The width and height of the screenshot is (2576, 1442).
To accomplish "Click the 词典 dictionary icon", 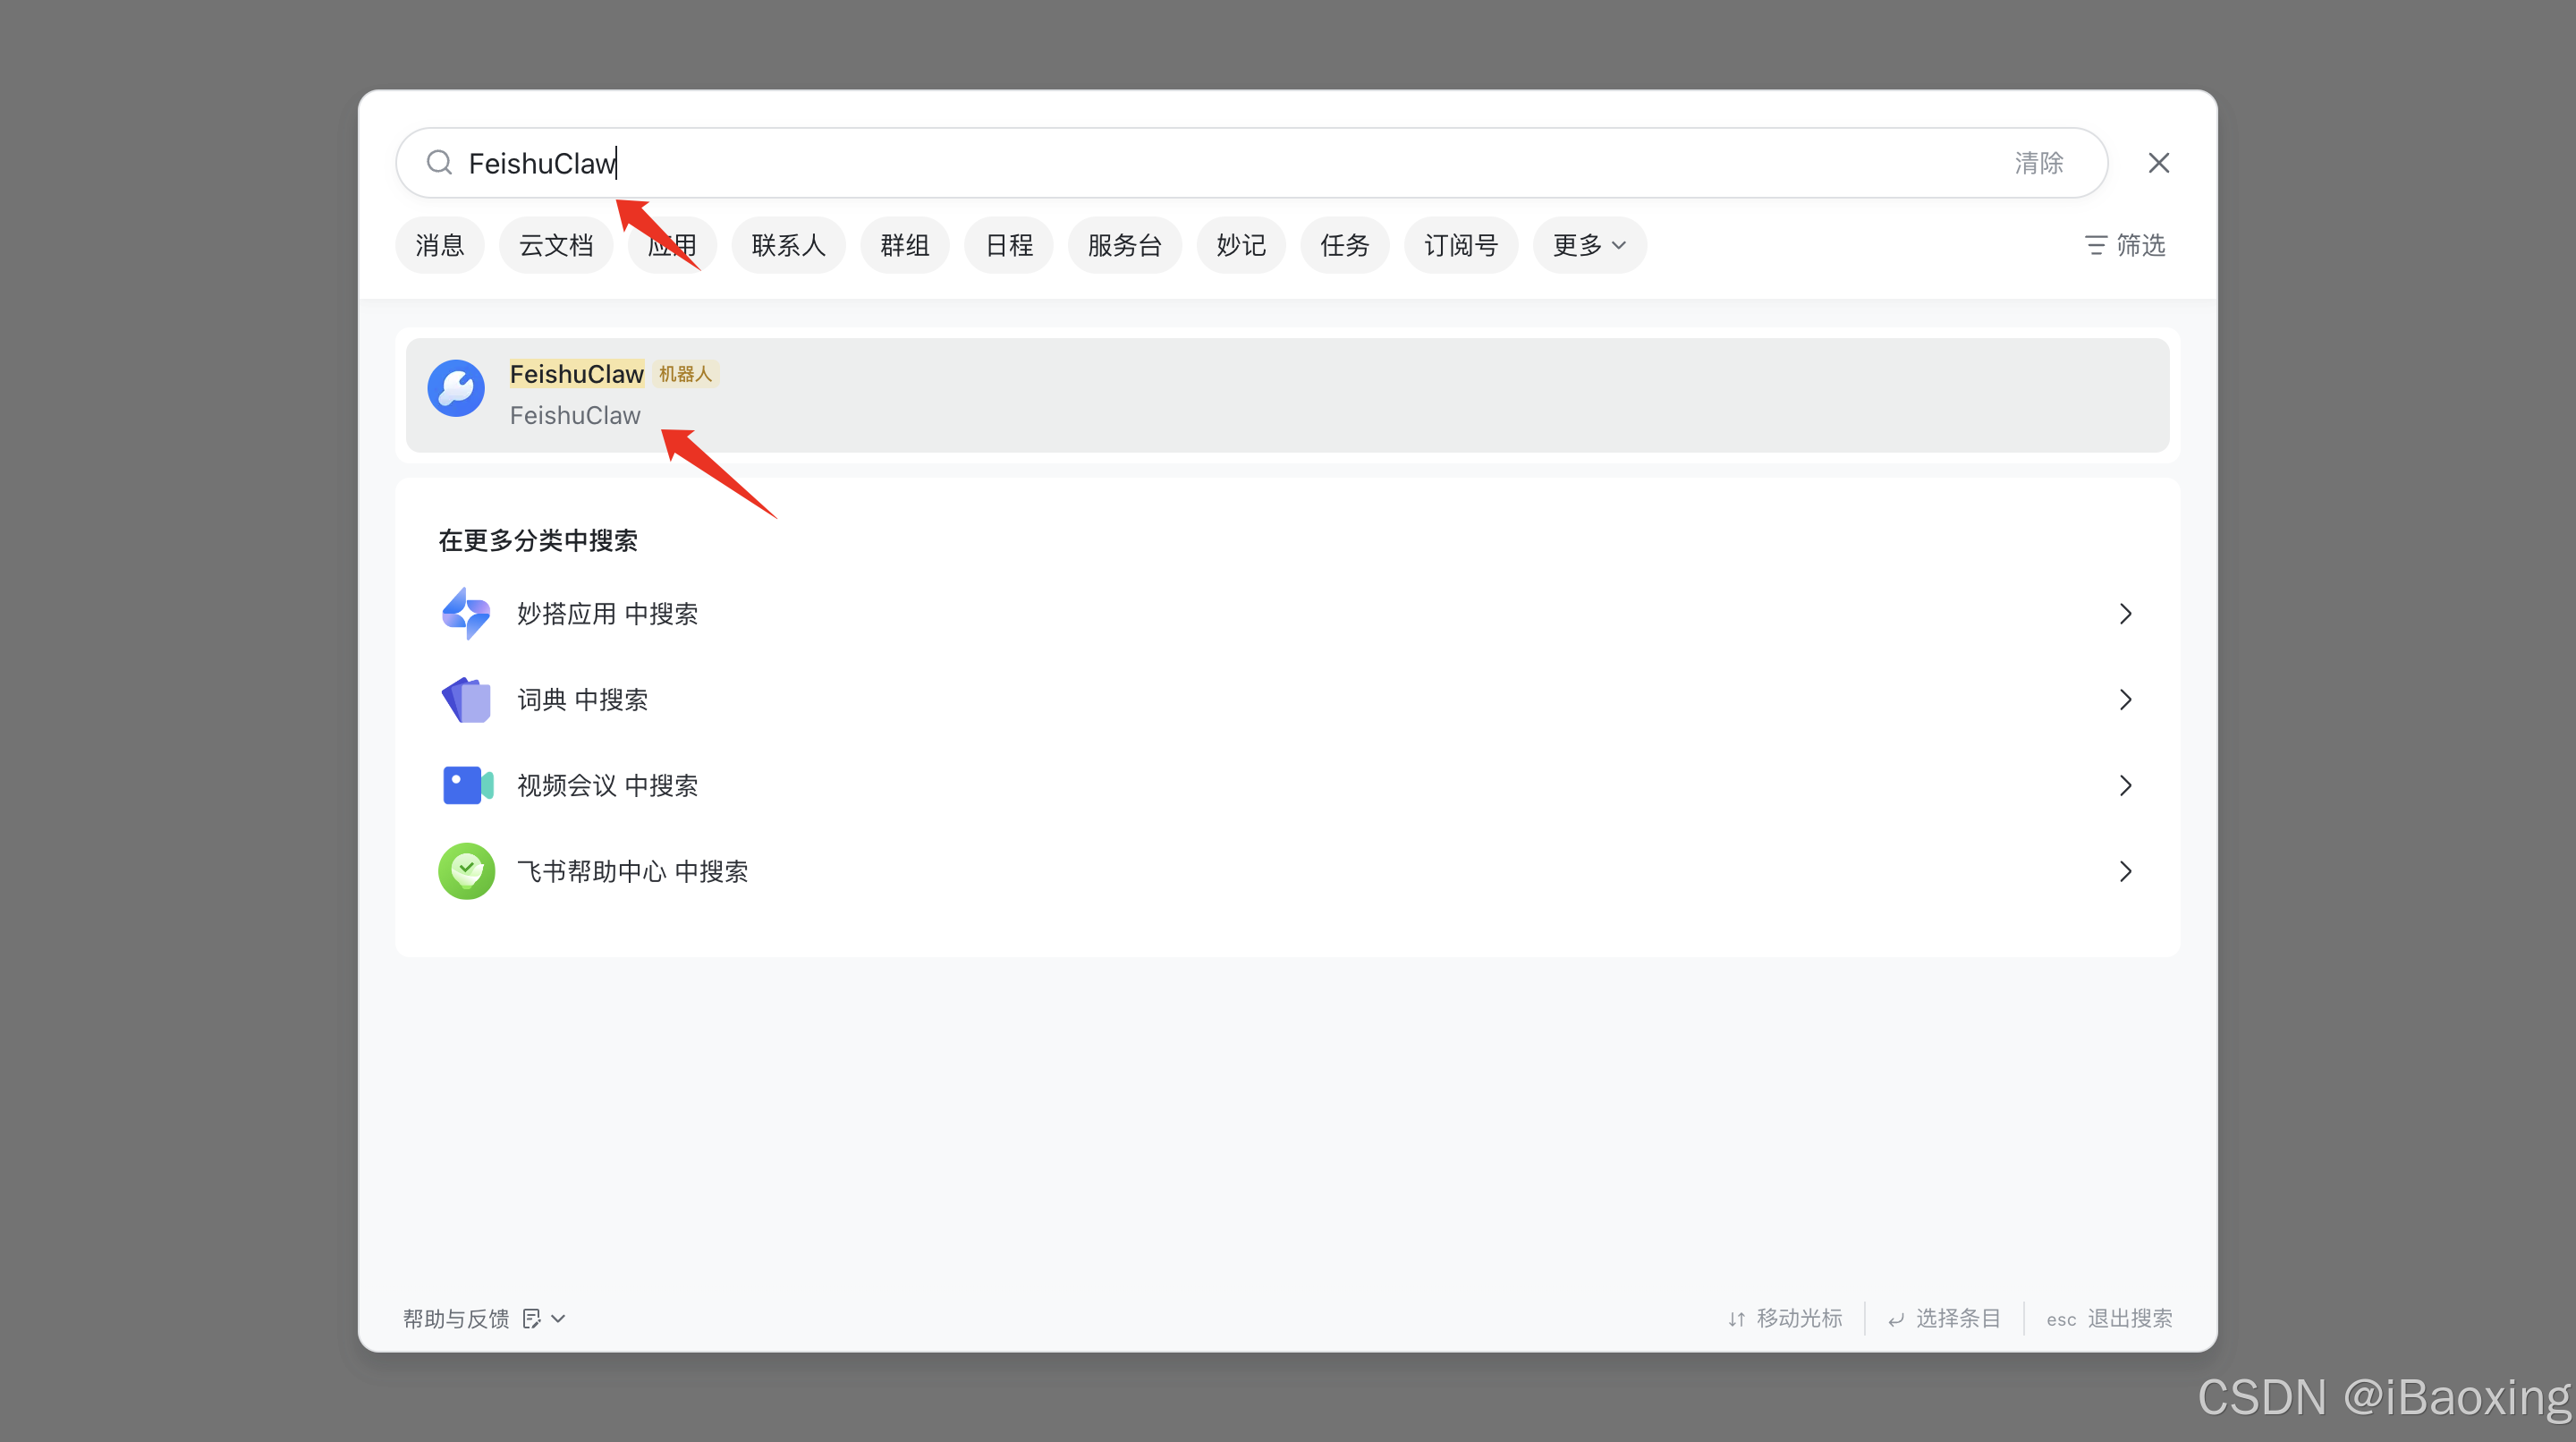I will [466, 700].
